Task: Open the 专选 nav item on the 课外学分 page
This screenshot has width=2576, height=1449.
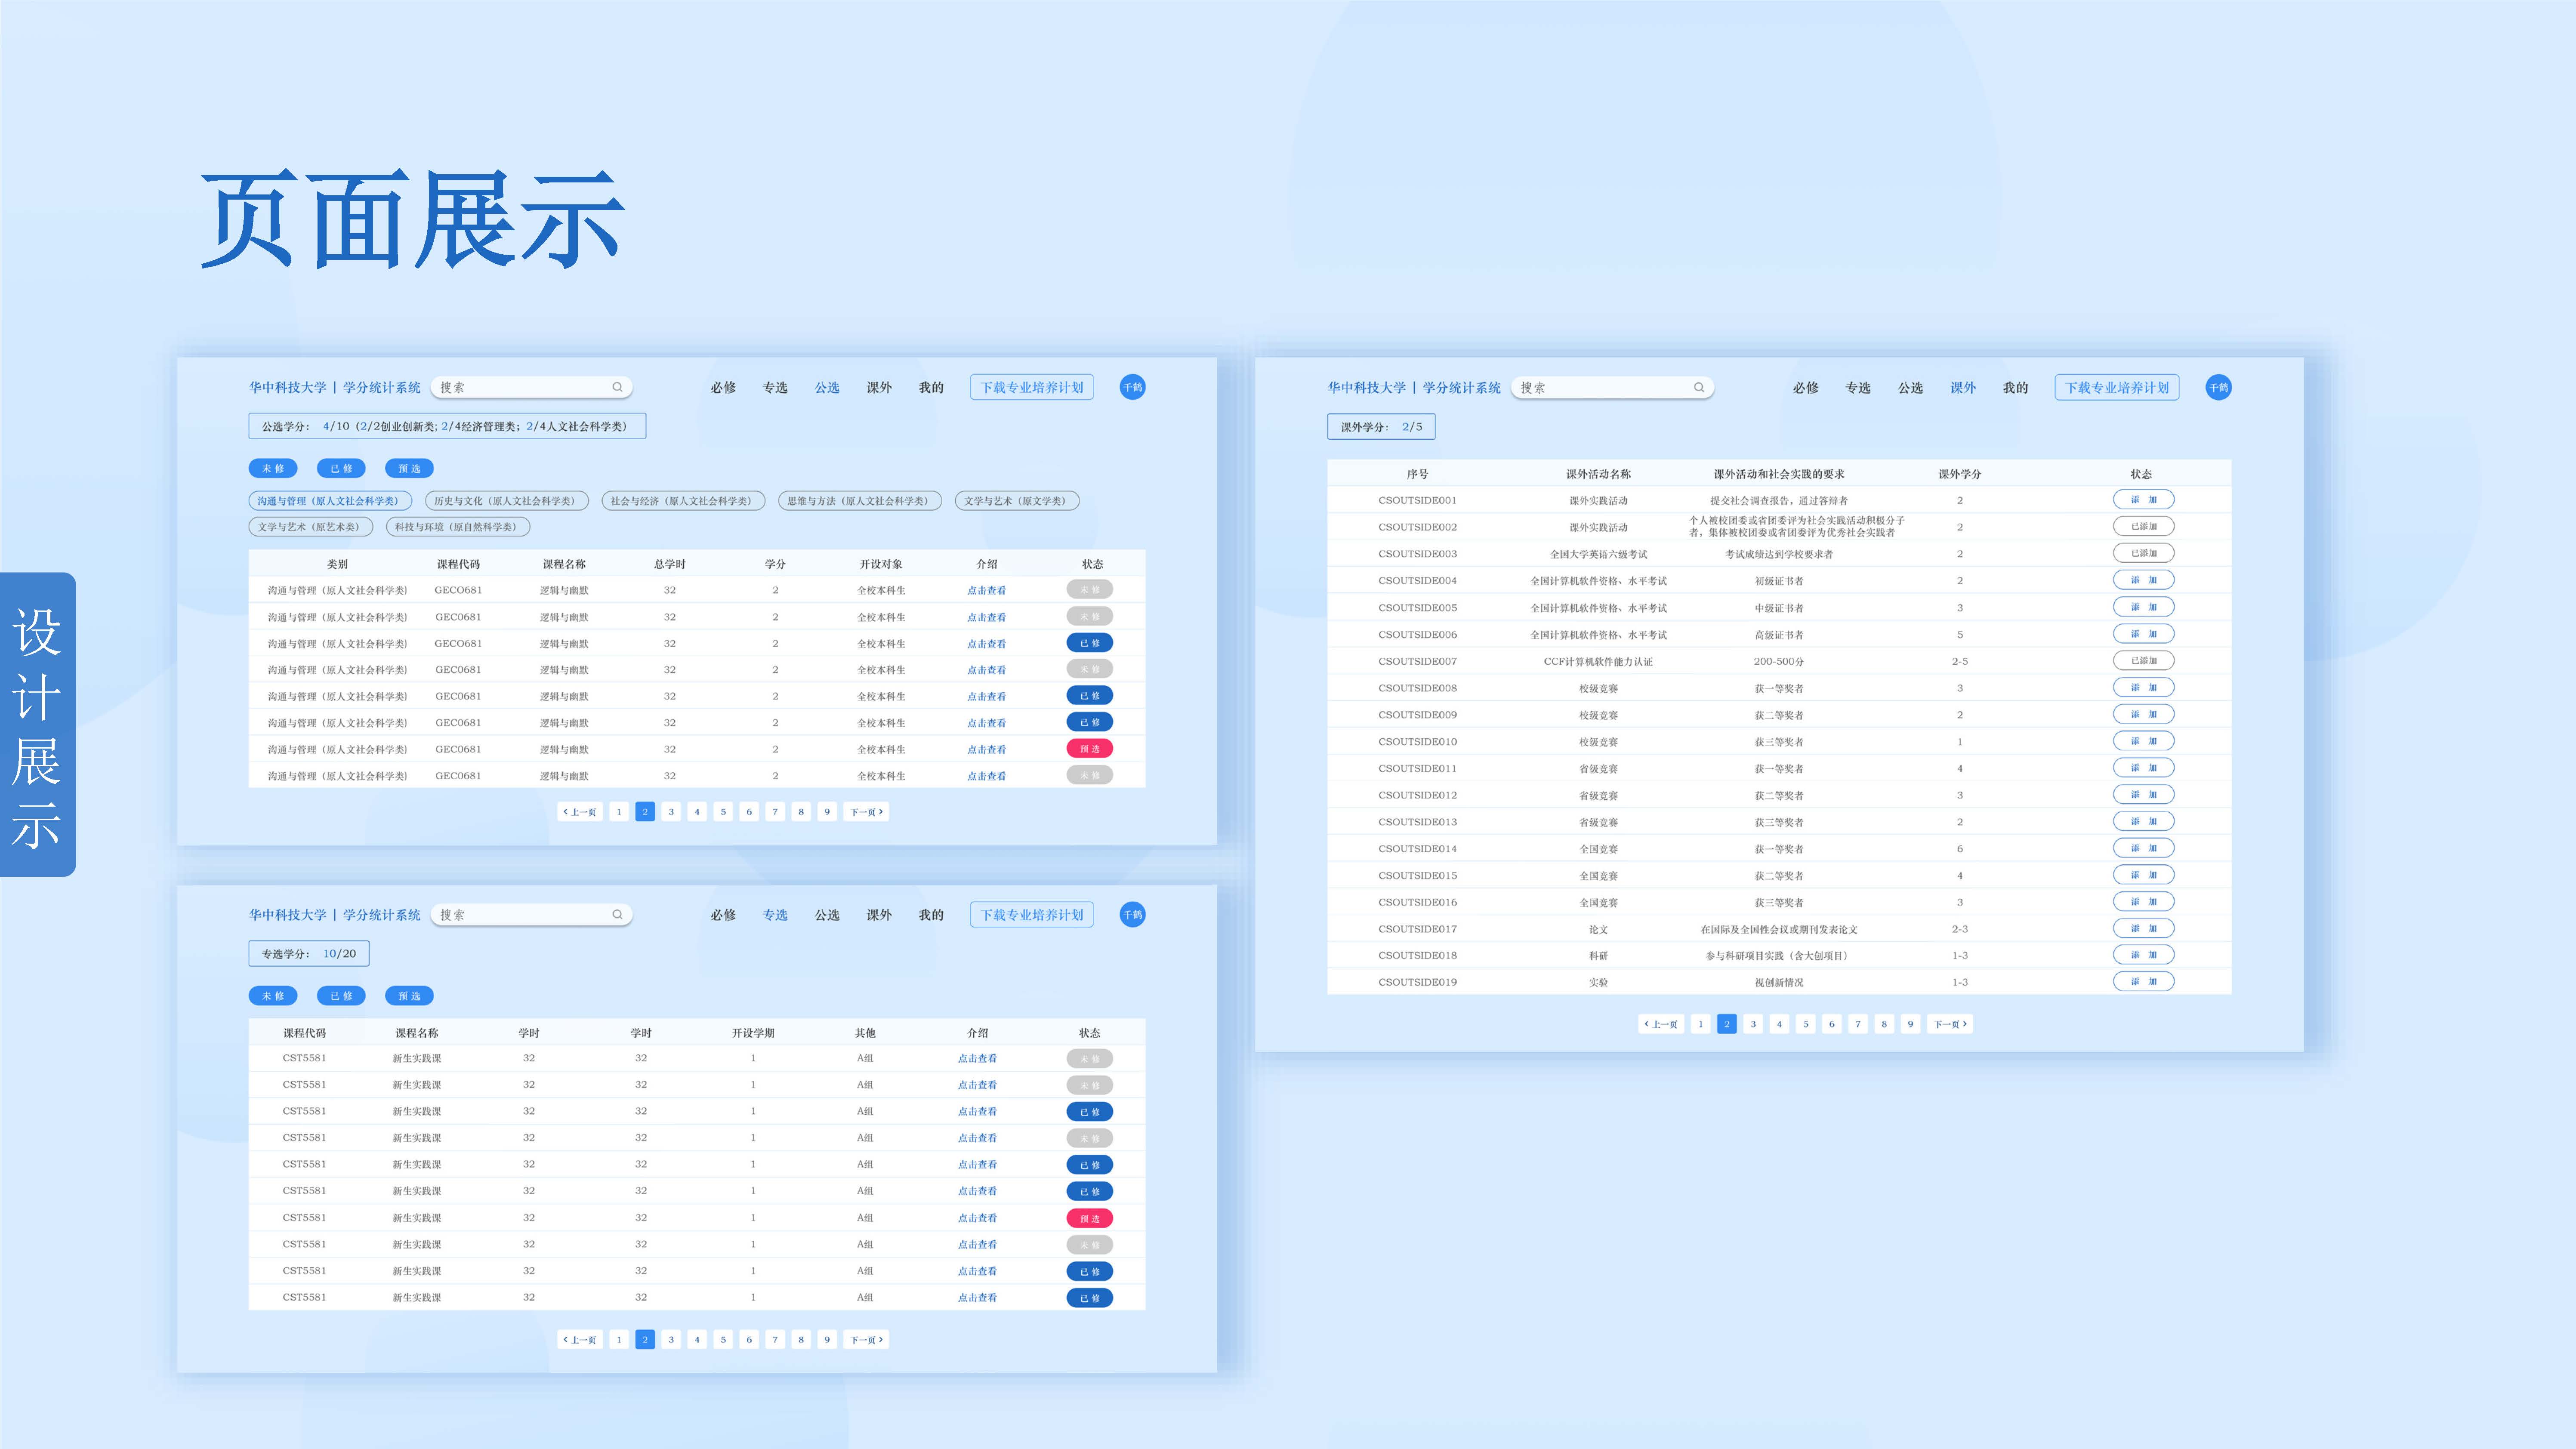Action: click(x=1858, y=387)
